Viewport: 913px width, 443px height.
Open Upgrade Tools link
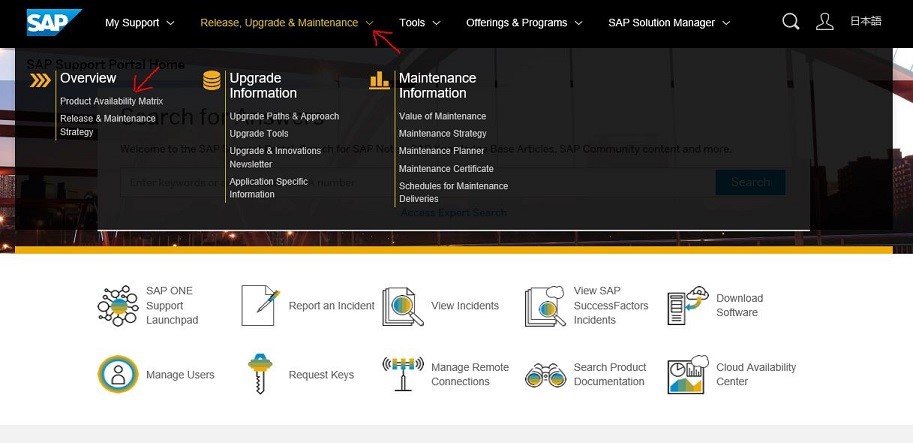259,133
